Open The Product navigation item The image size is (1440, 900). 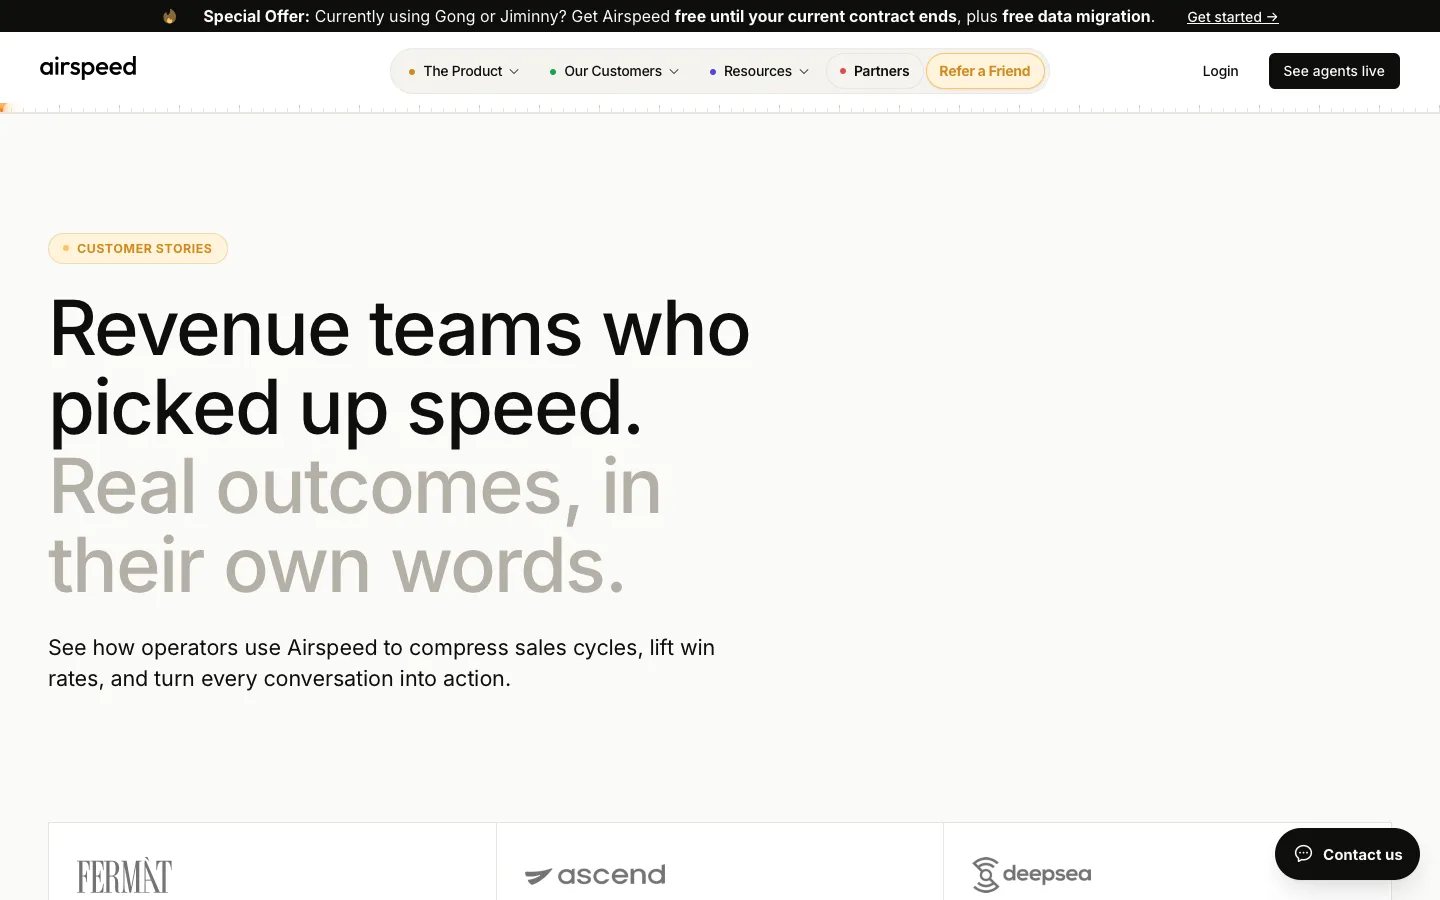tap(464, 71)
